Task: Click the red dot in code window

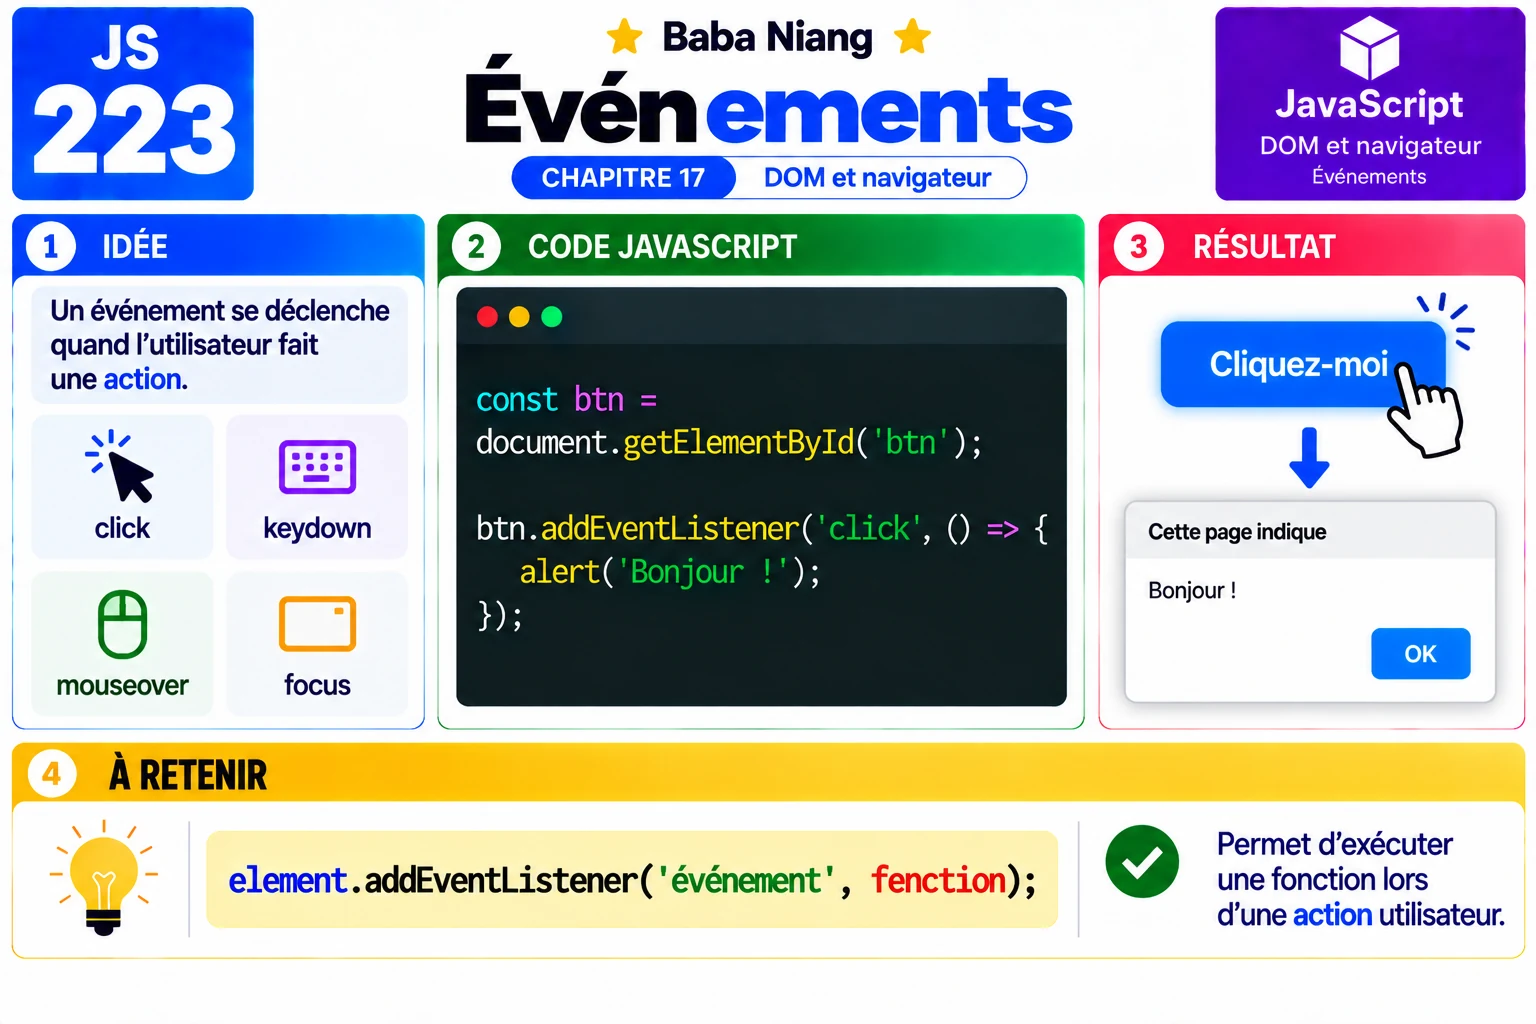Action: click(x=487, y=317)
